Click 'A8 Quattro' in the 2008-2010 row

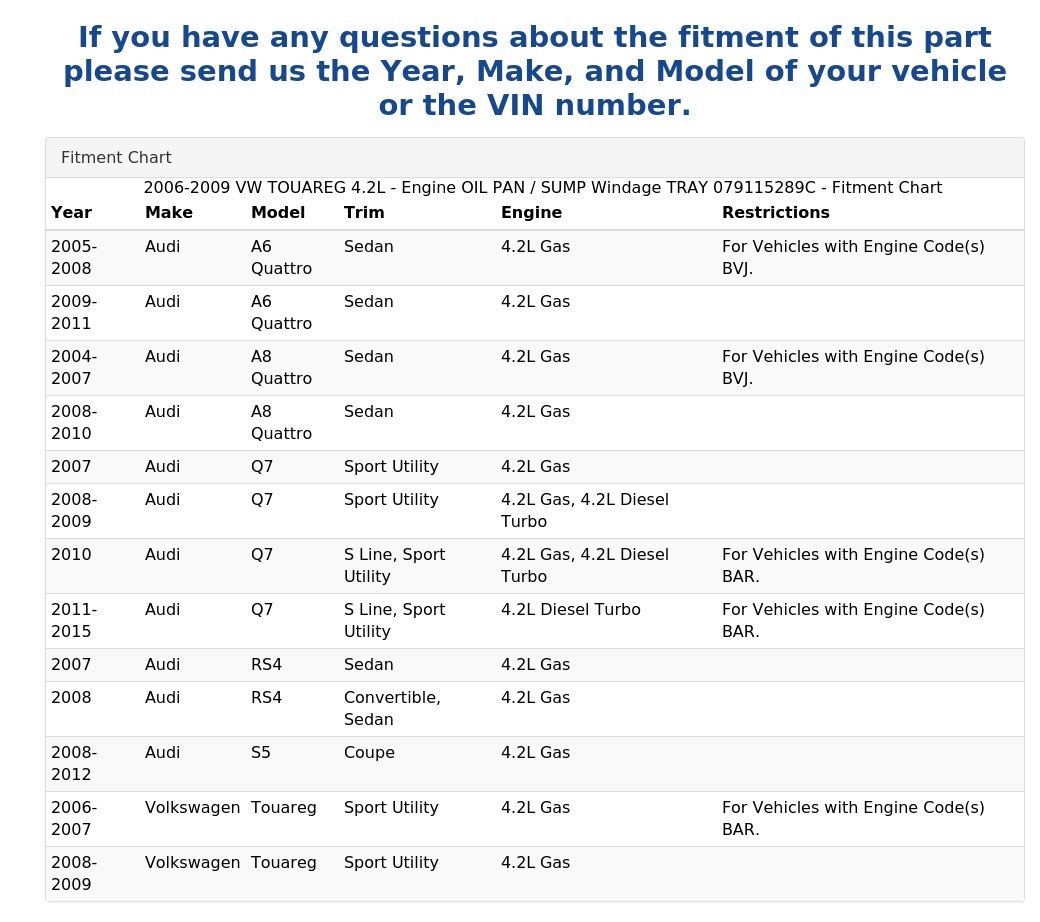[x=281, y=423]
